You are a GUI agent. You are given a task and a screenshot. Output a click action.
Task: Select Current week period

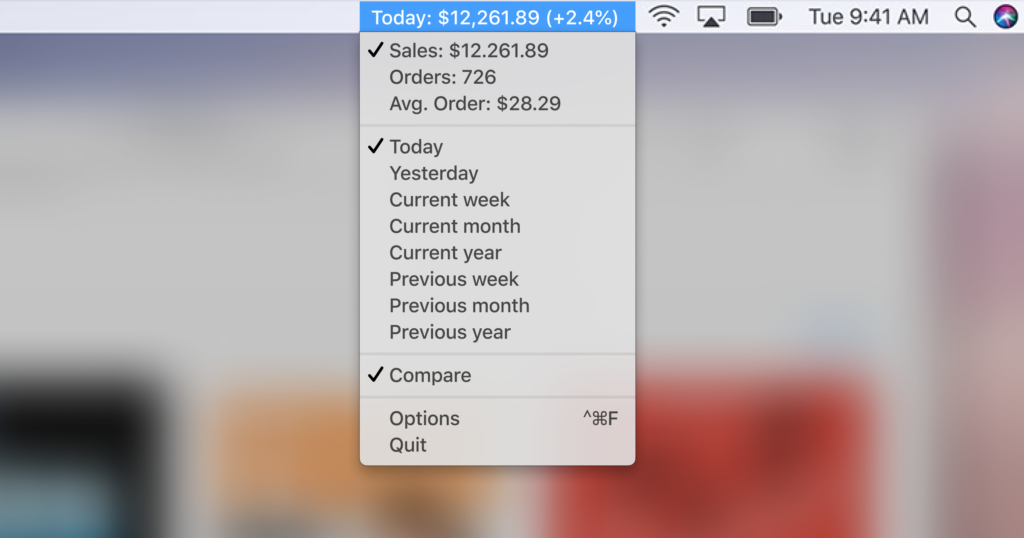click(497, 199)
